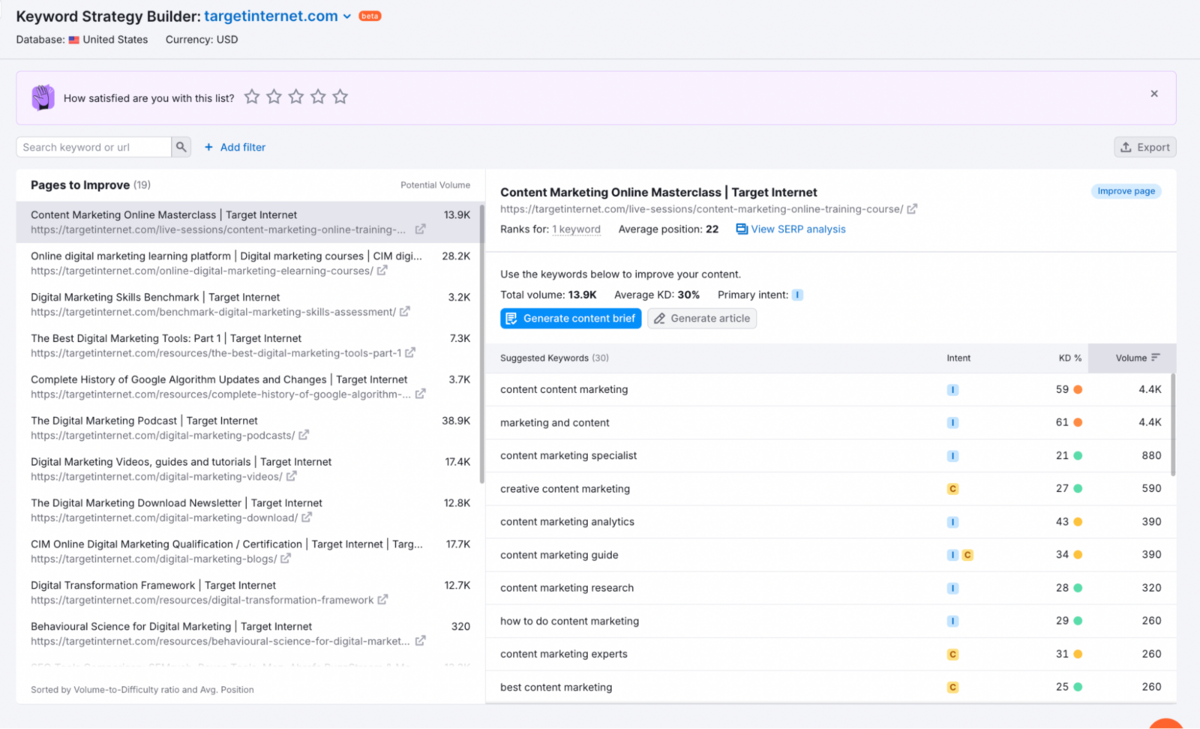Select Digital Marketing Videos, guides and tutorials page
Viewport: 1200px width, 729px height.
point(248,469)
